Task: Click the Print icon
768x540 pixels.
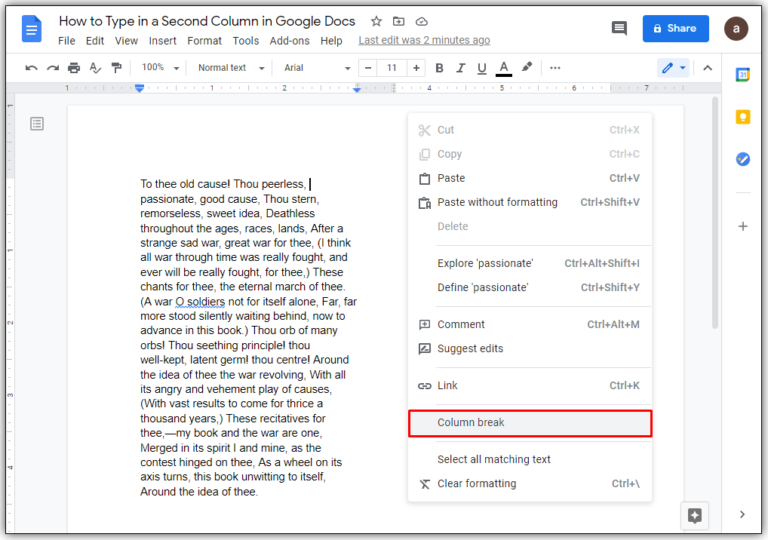Action: click(74, 68)
